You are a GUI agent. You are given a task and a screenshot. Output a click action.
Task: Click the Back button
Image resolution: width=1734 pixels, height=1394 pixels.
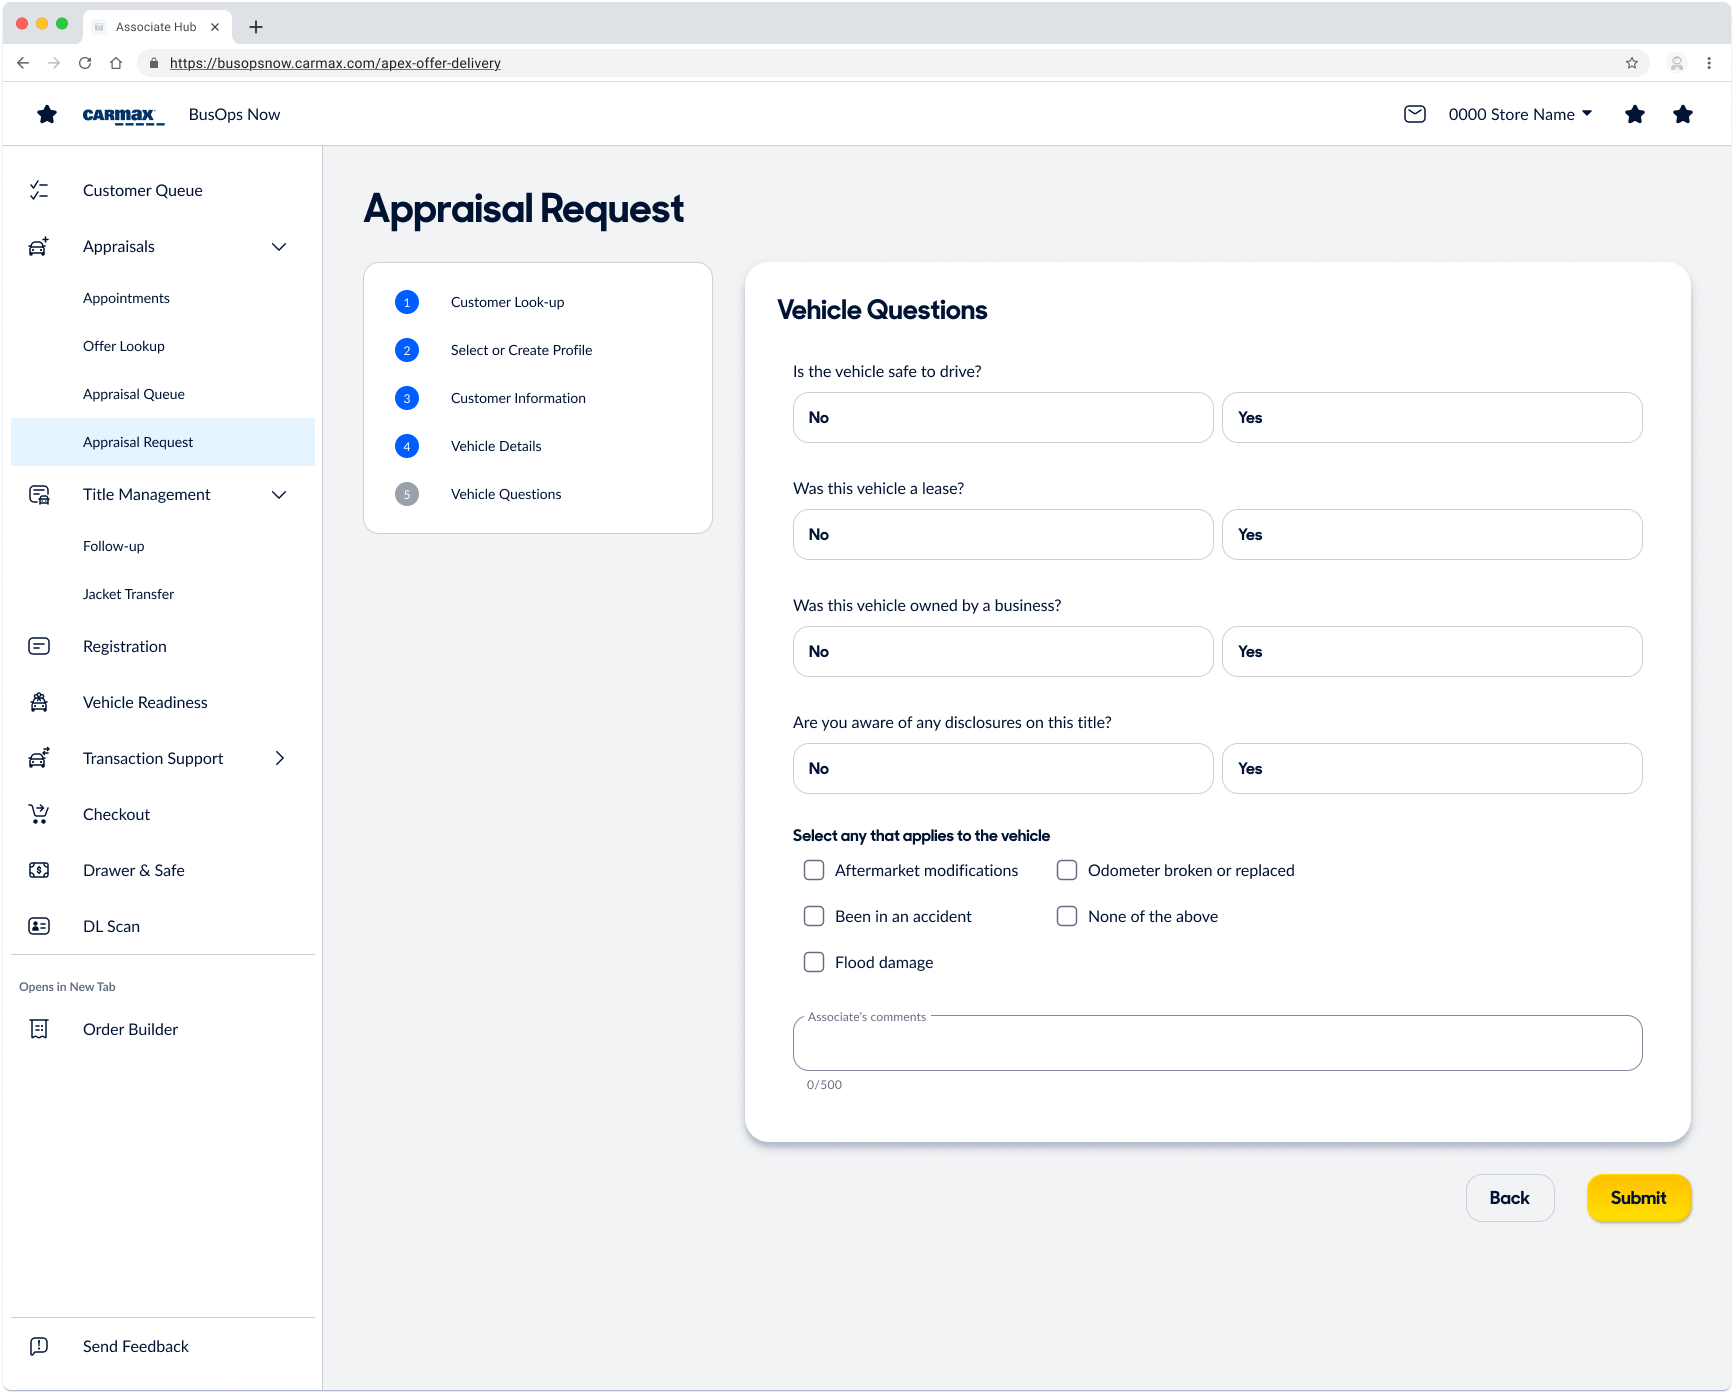coord(1510,1198)
